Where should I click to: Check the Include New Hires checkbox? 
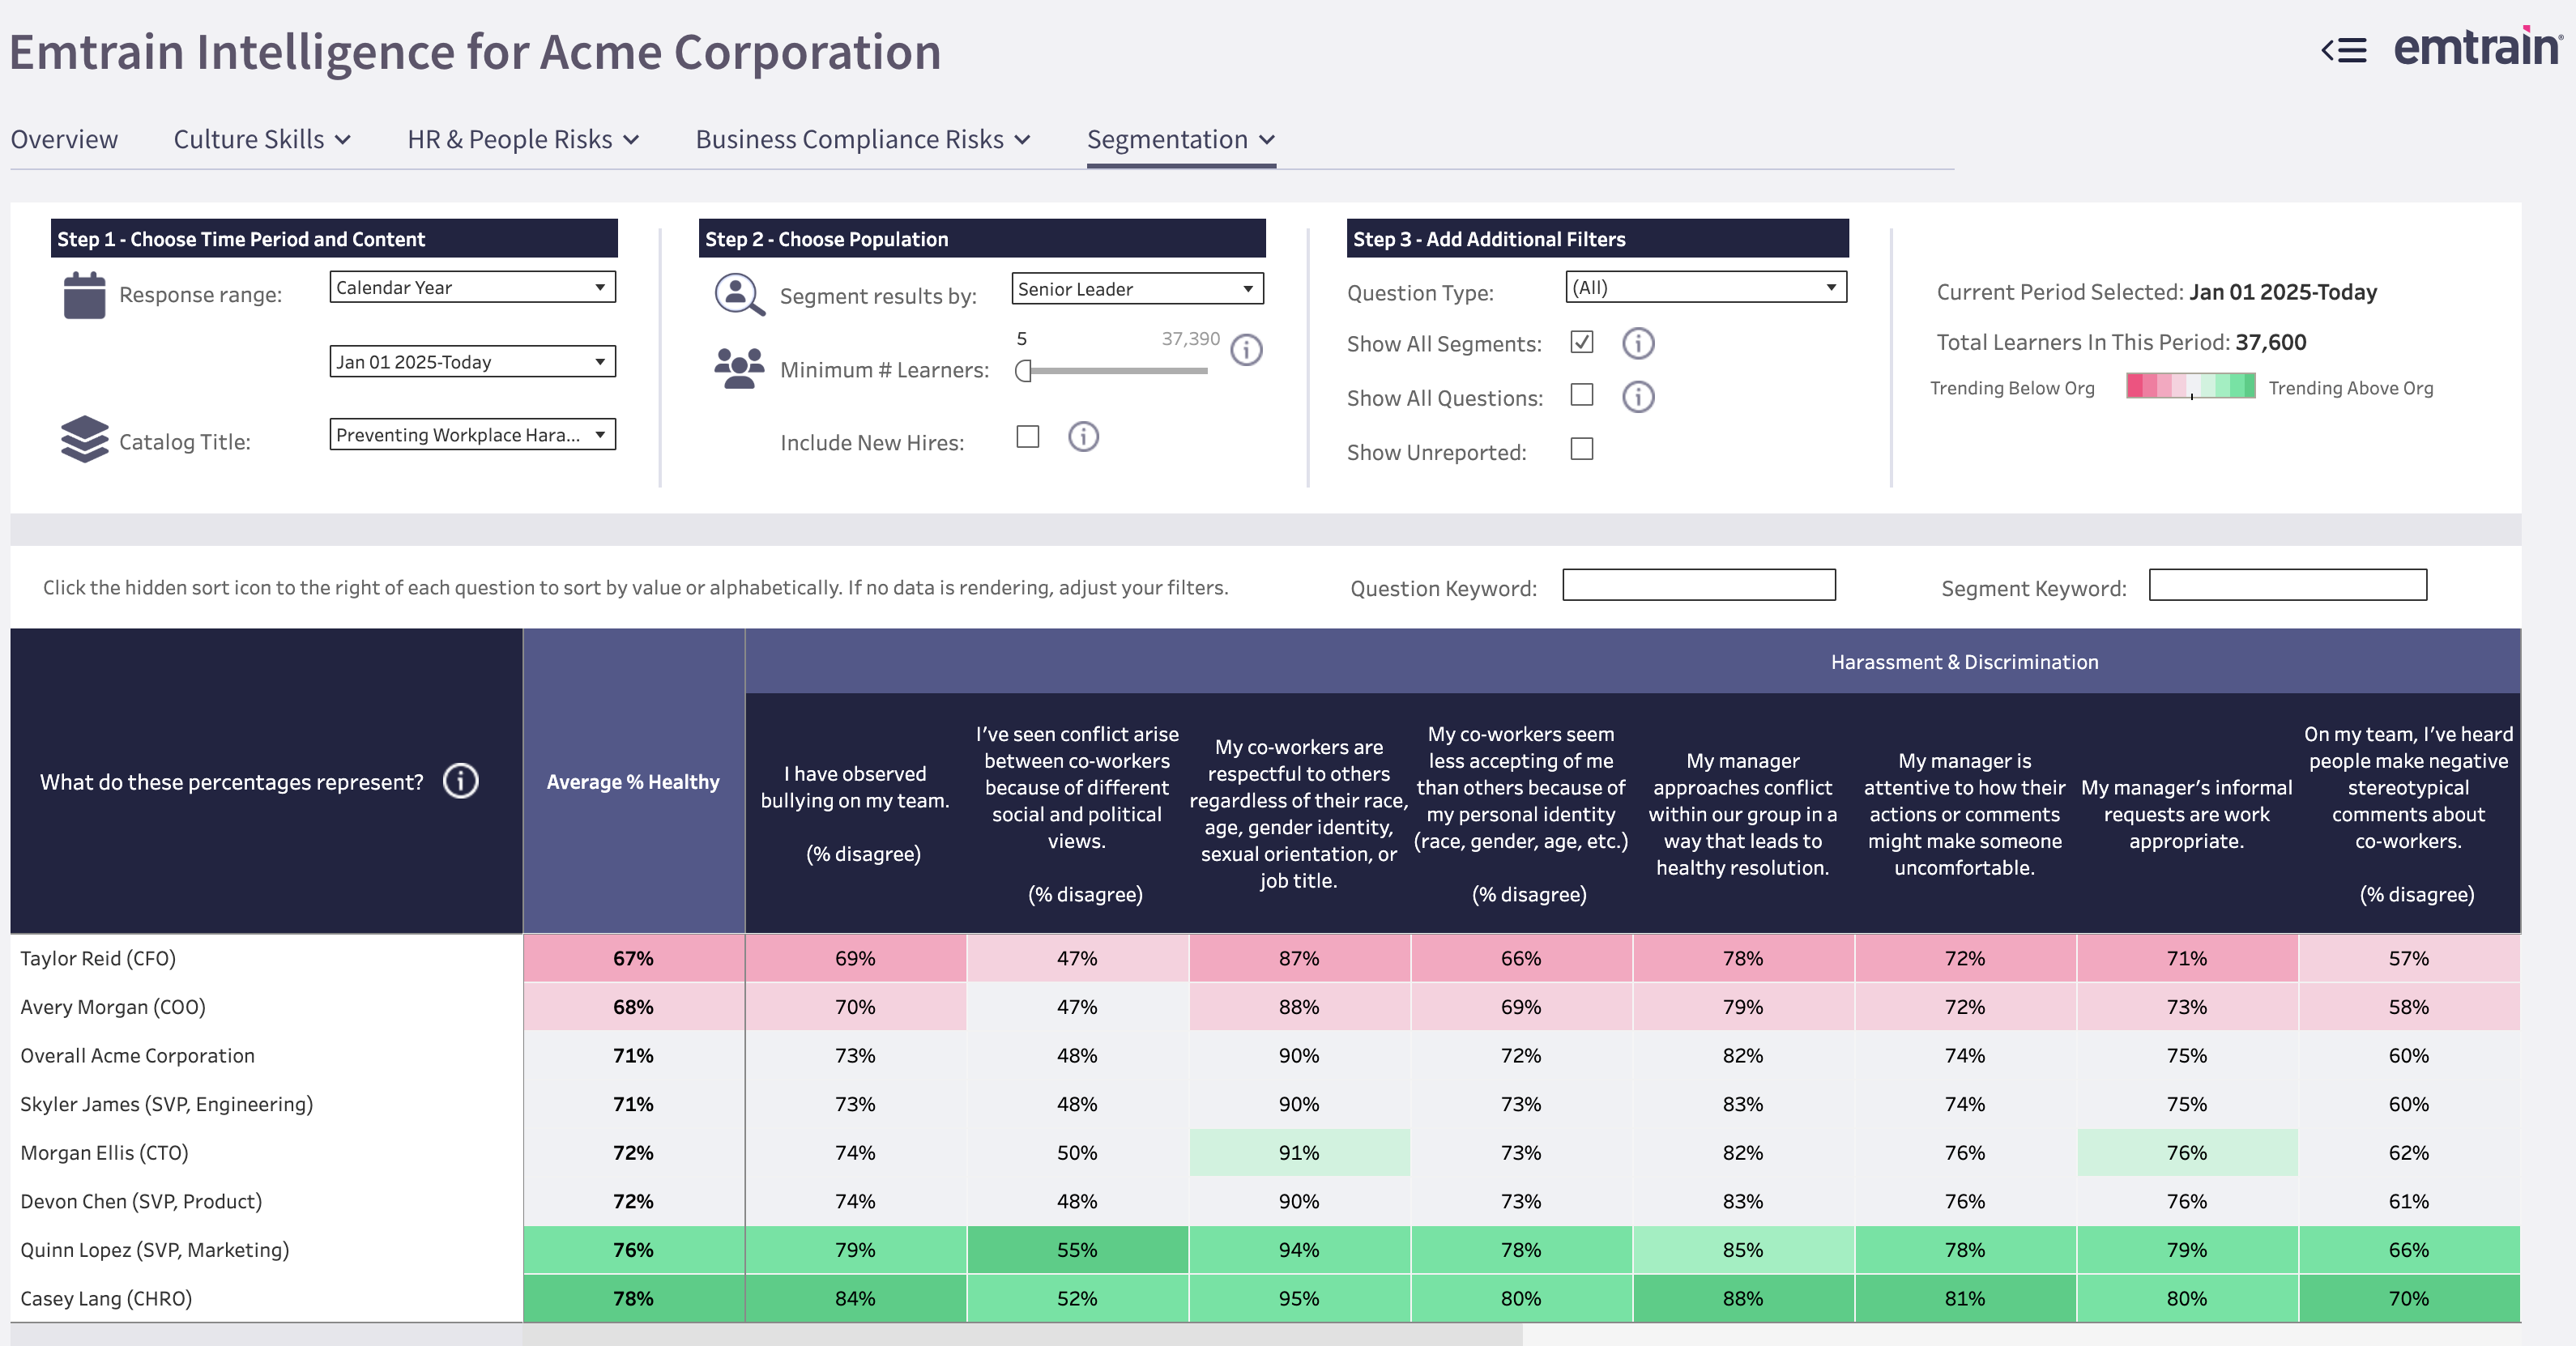click(x=1027, y=437)
